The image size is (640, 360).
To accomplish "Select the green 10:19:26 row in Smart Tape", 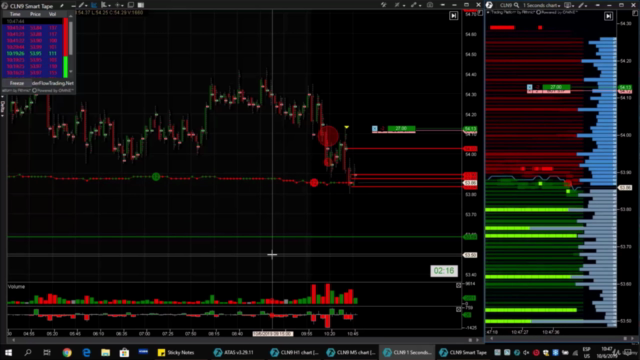I will [32, 53].
